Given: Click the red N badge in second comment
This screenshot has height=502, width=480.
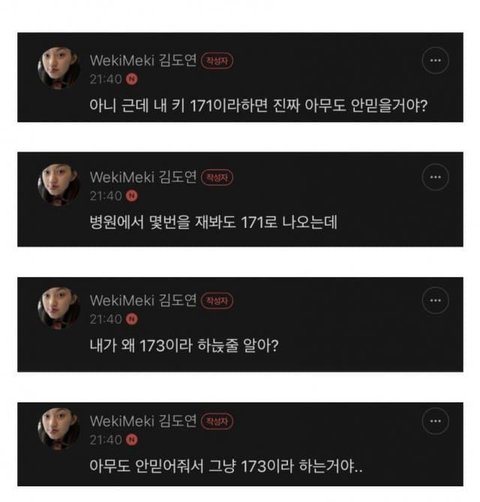Looking at the screenshot, I should 132,196.
